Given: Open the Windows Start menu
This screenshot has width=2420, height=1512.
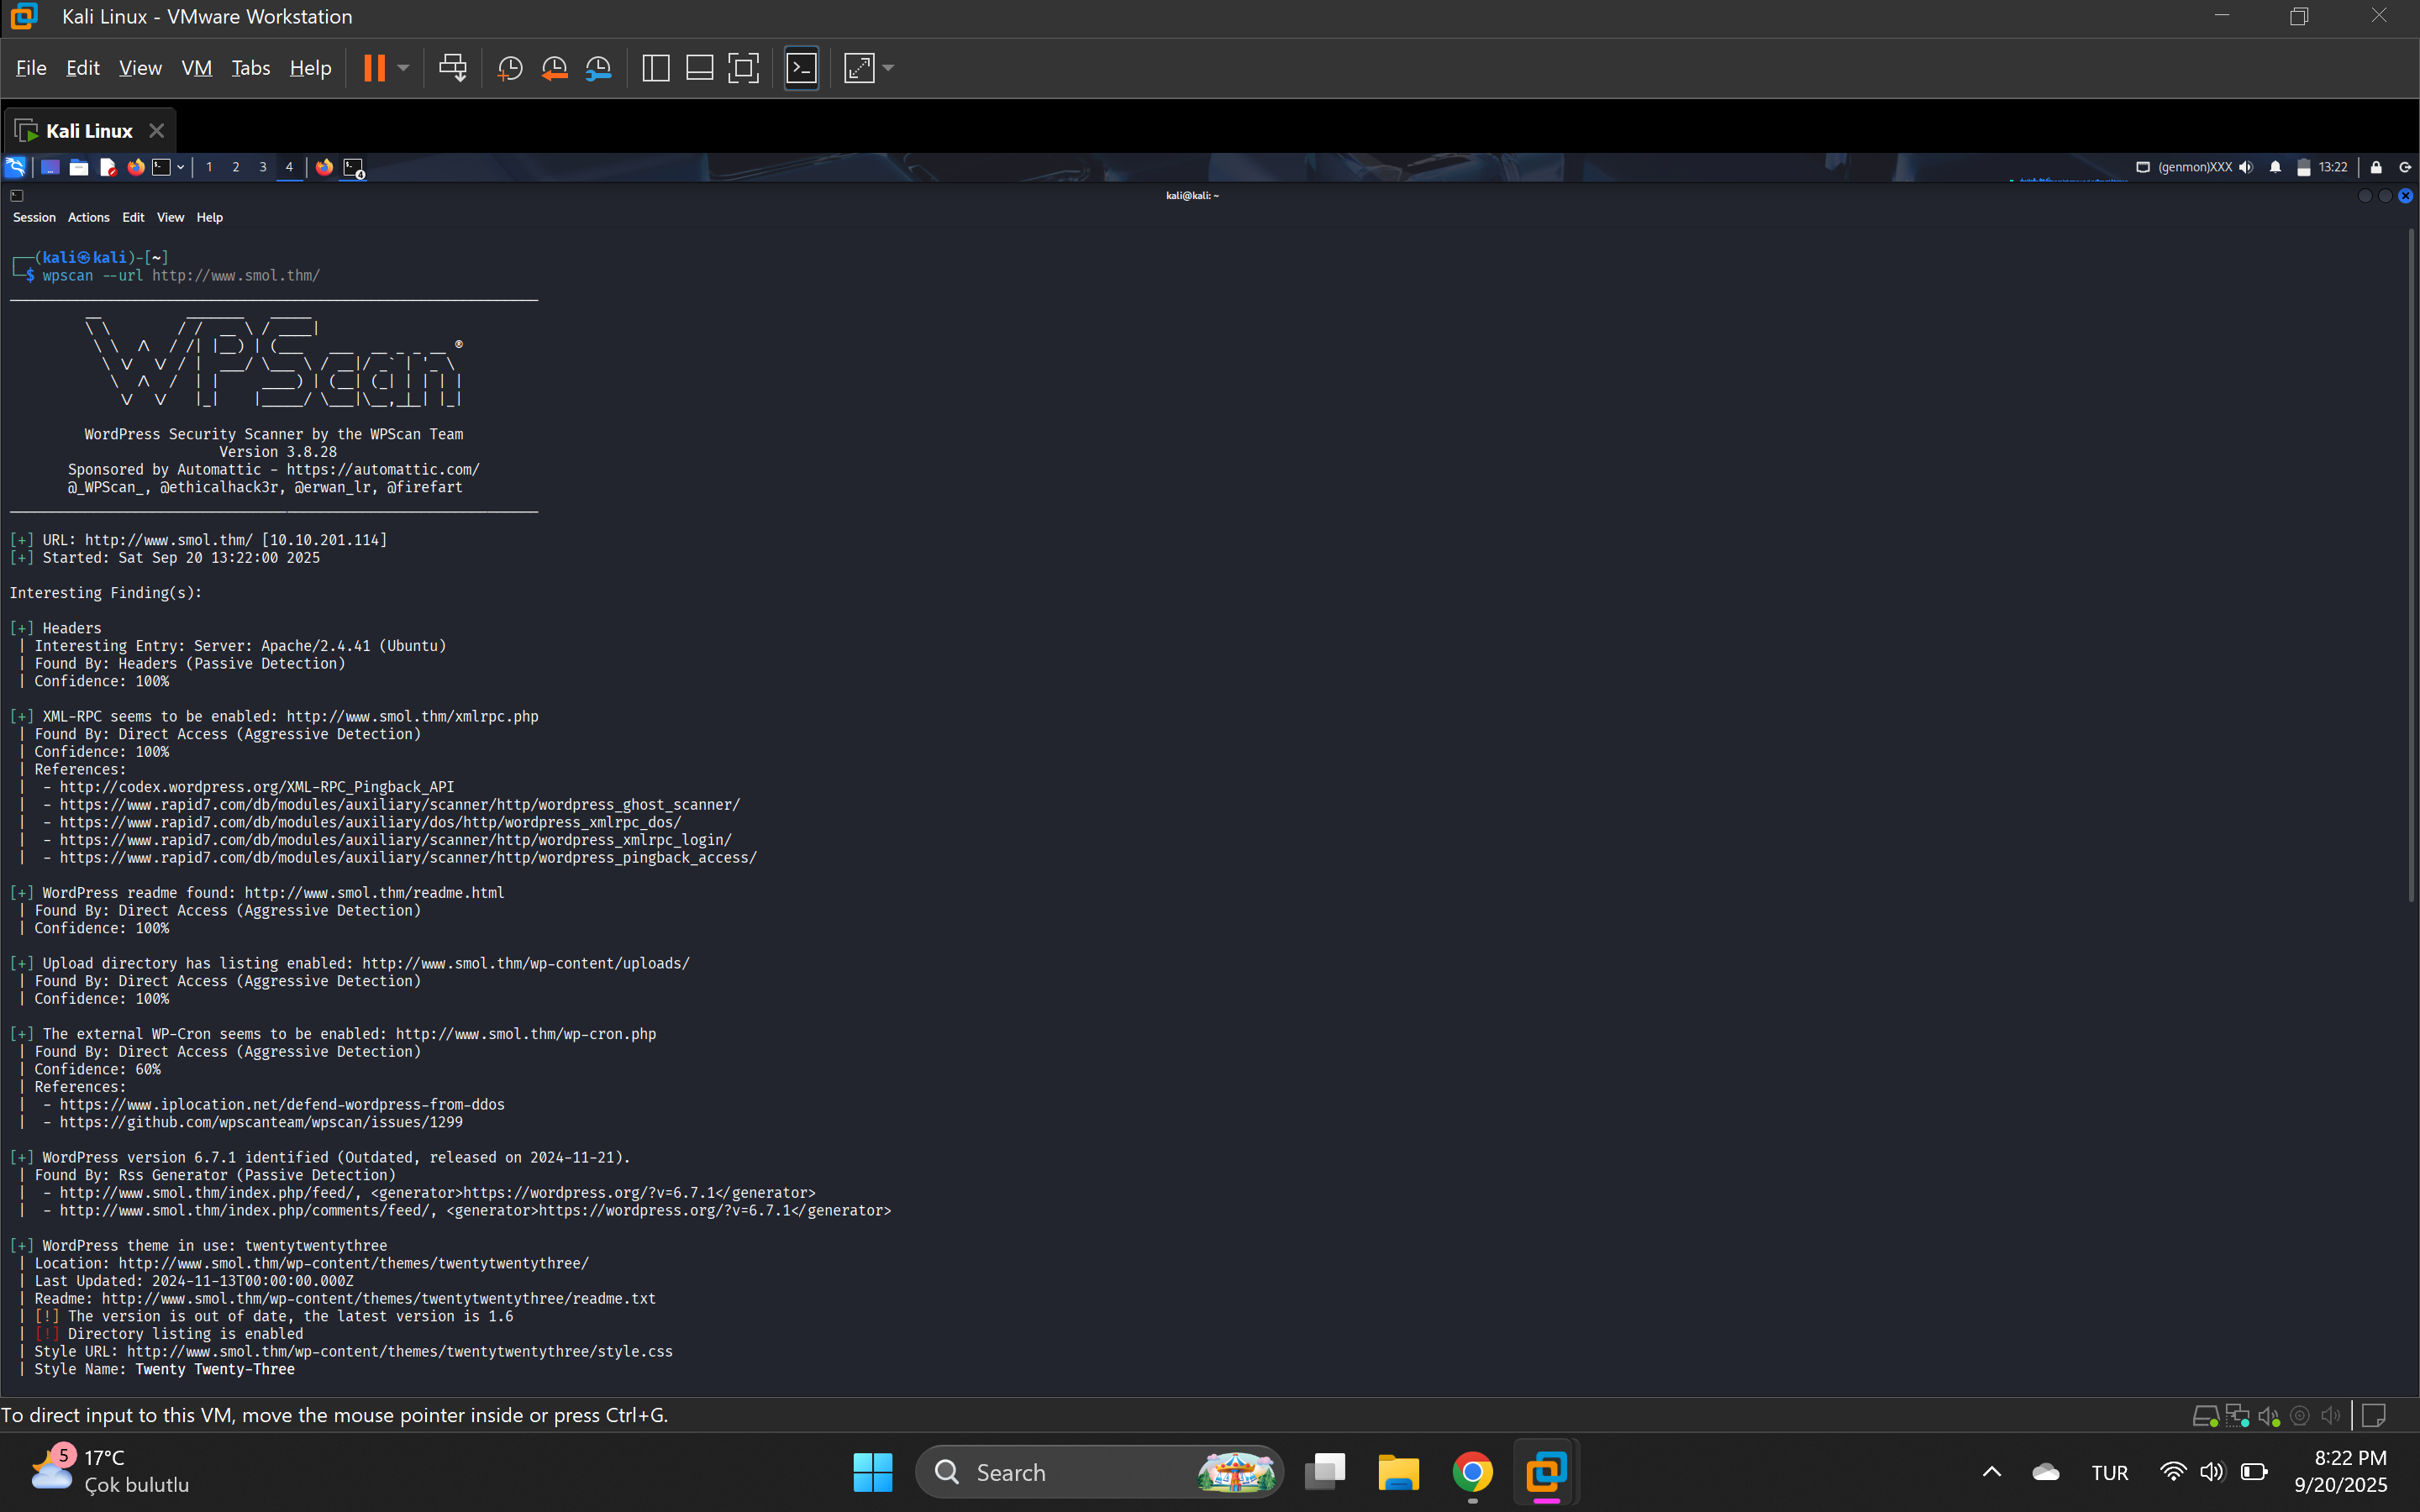Looking at the screenshot, I should (872, 1472).
